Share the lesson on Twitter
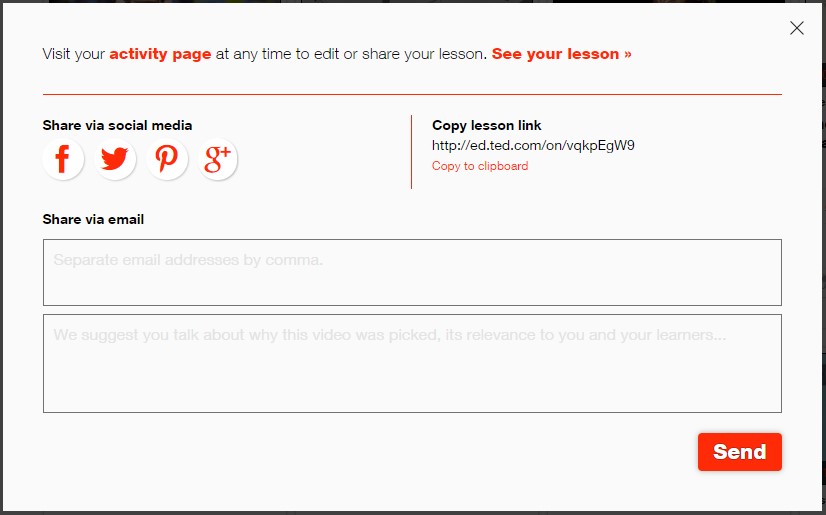This screenshot has height=515, width=826. [x=115, y=159]
